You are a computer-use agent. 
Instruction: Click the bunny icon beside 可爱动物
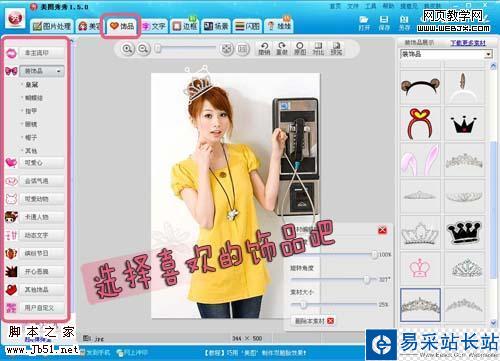(11, 199)
